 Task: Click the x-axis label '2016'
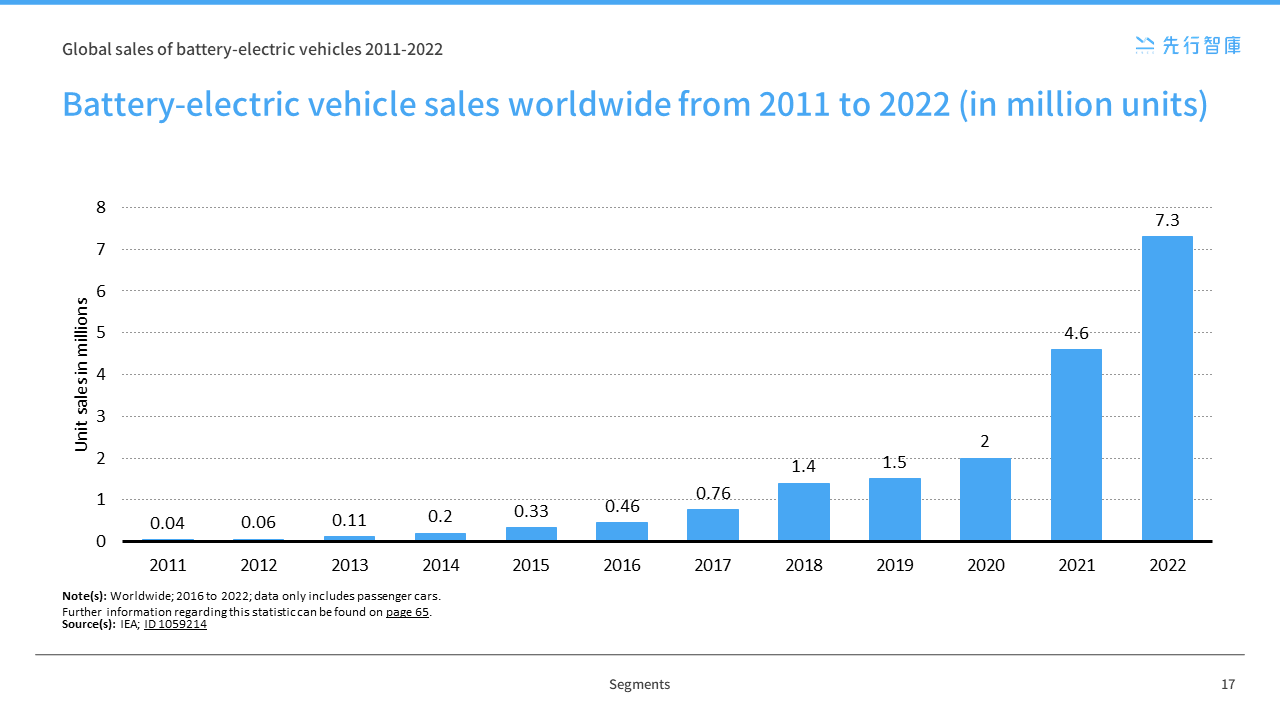[622, 566]
